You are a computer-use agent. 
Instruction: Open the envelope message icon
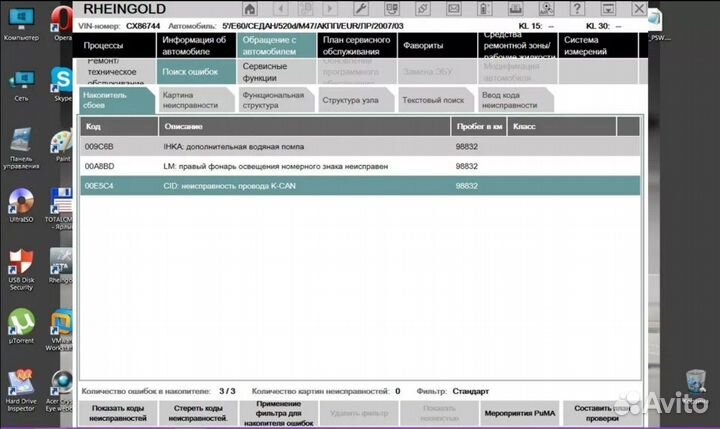[x=454, y=9]
